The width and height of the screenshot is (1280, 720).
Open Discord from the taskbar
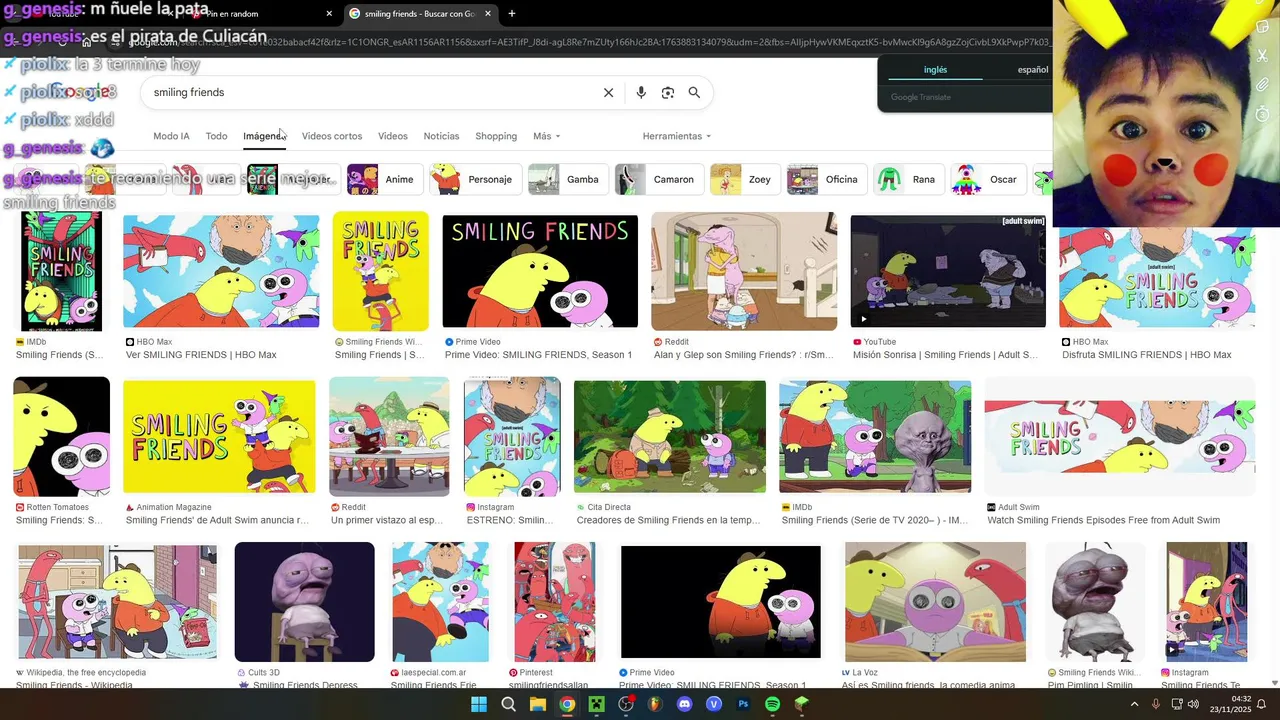click(x=684, y=704)
